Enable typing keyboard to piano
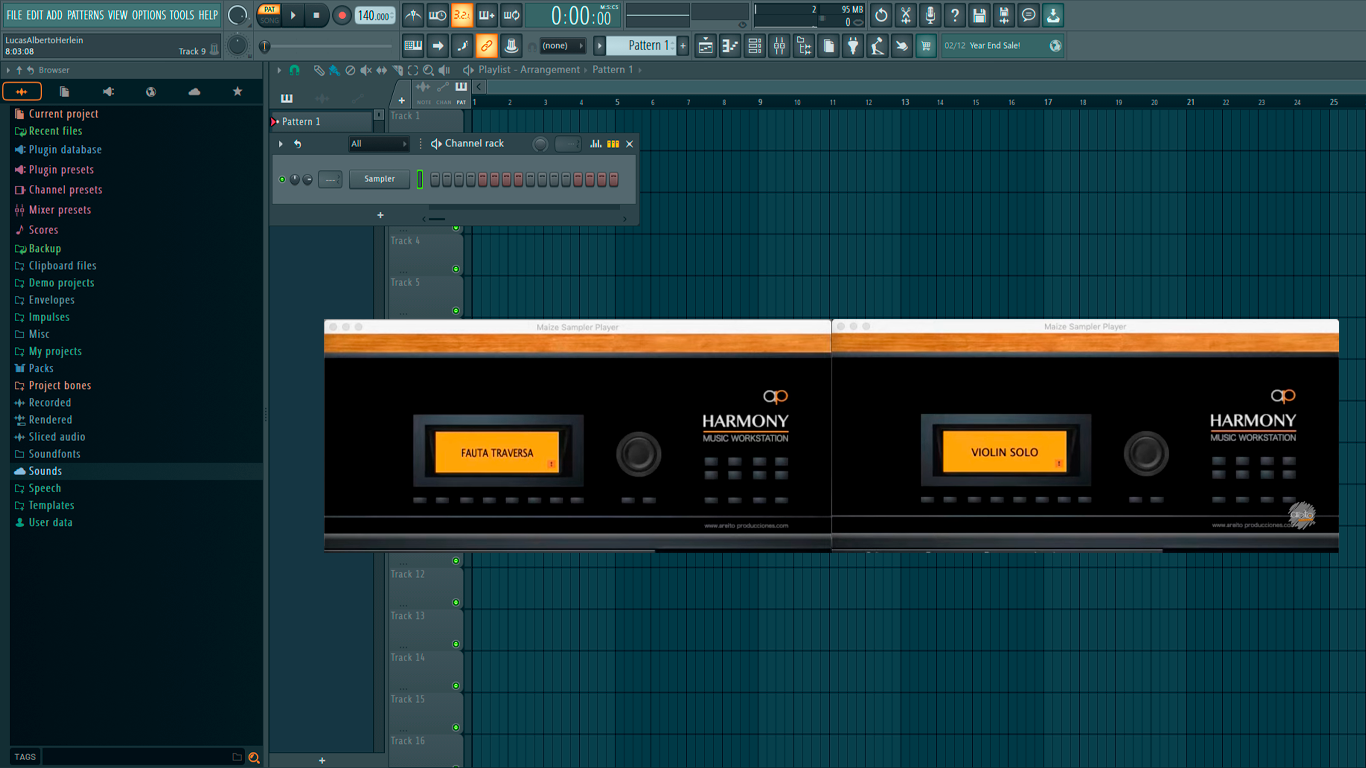Image resolution: width=1366 pixels, height=768 pixels. click(x=413, y=45)
